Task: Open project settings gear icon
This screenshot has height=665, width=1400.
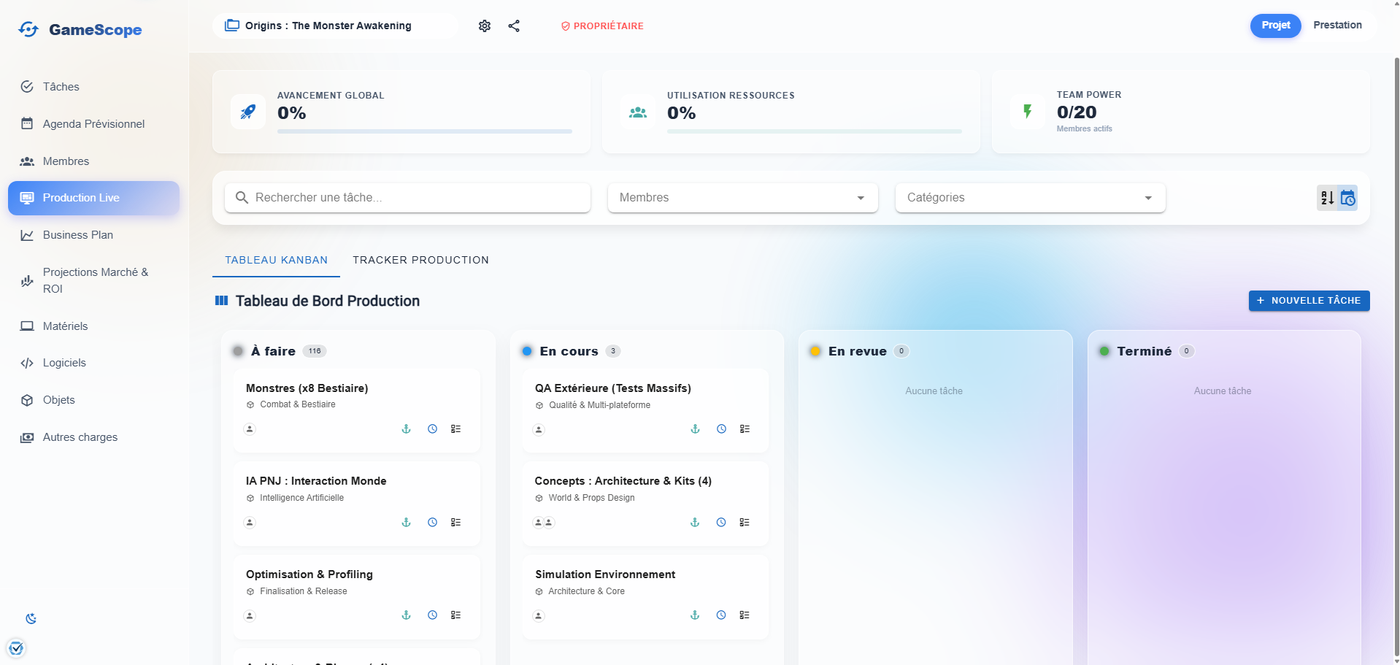Action: [x=485, y=26]
